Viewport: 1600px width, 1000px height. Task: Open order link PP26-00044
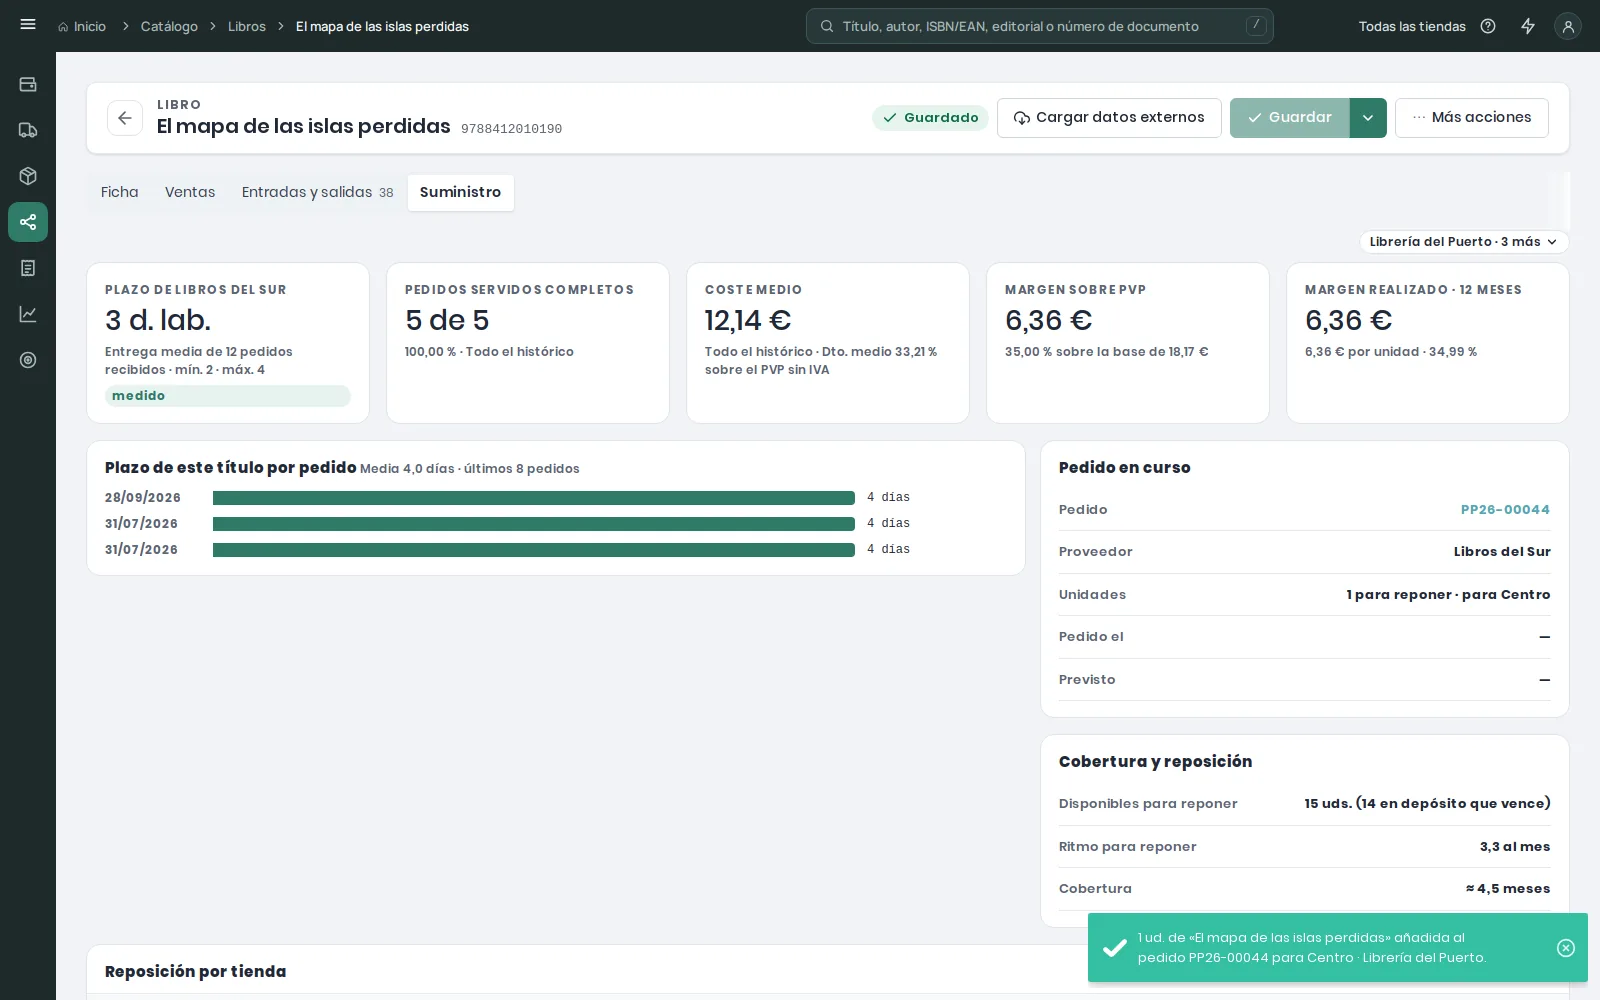point(1505,510)
